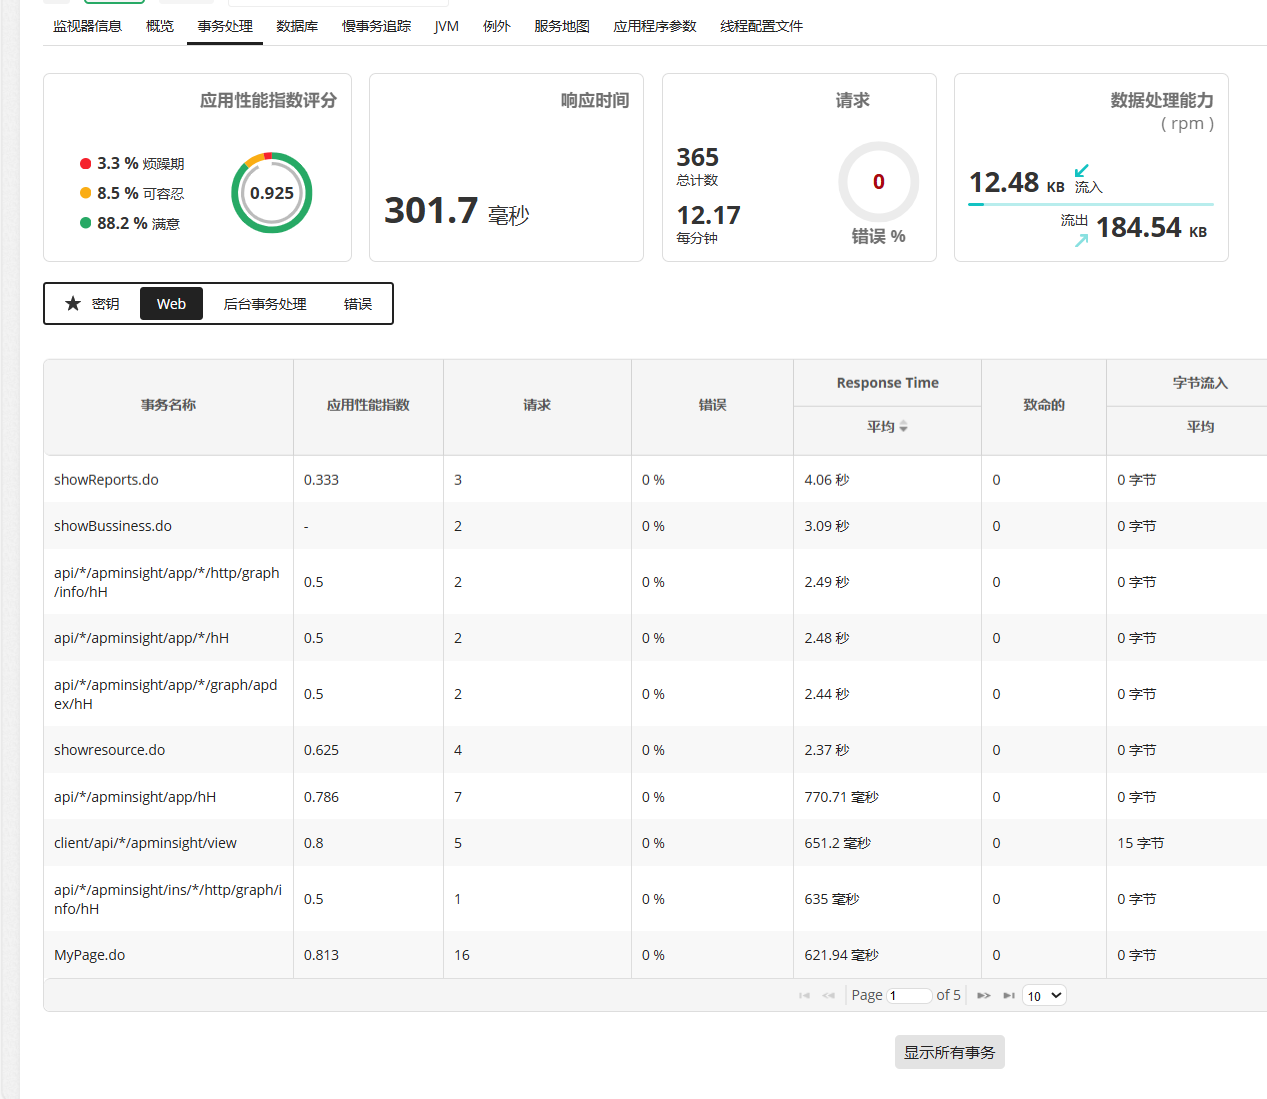Jump to last page of table
Viewport: 1267px width, 1099px height.
pyautogui.click(x=1009, y=996)
